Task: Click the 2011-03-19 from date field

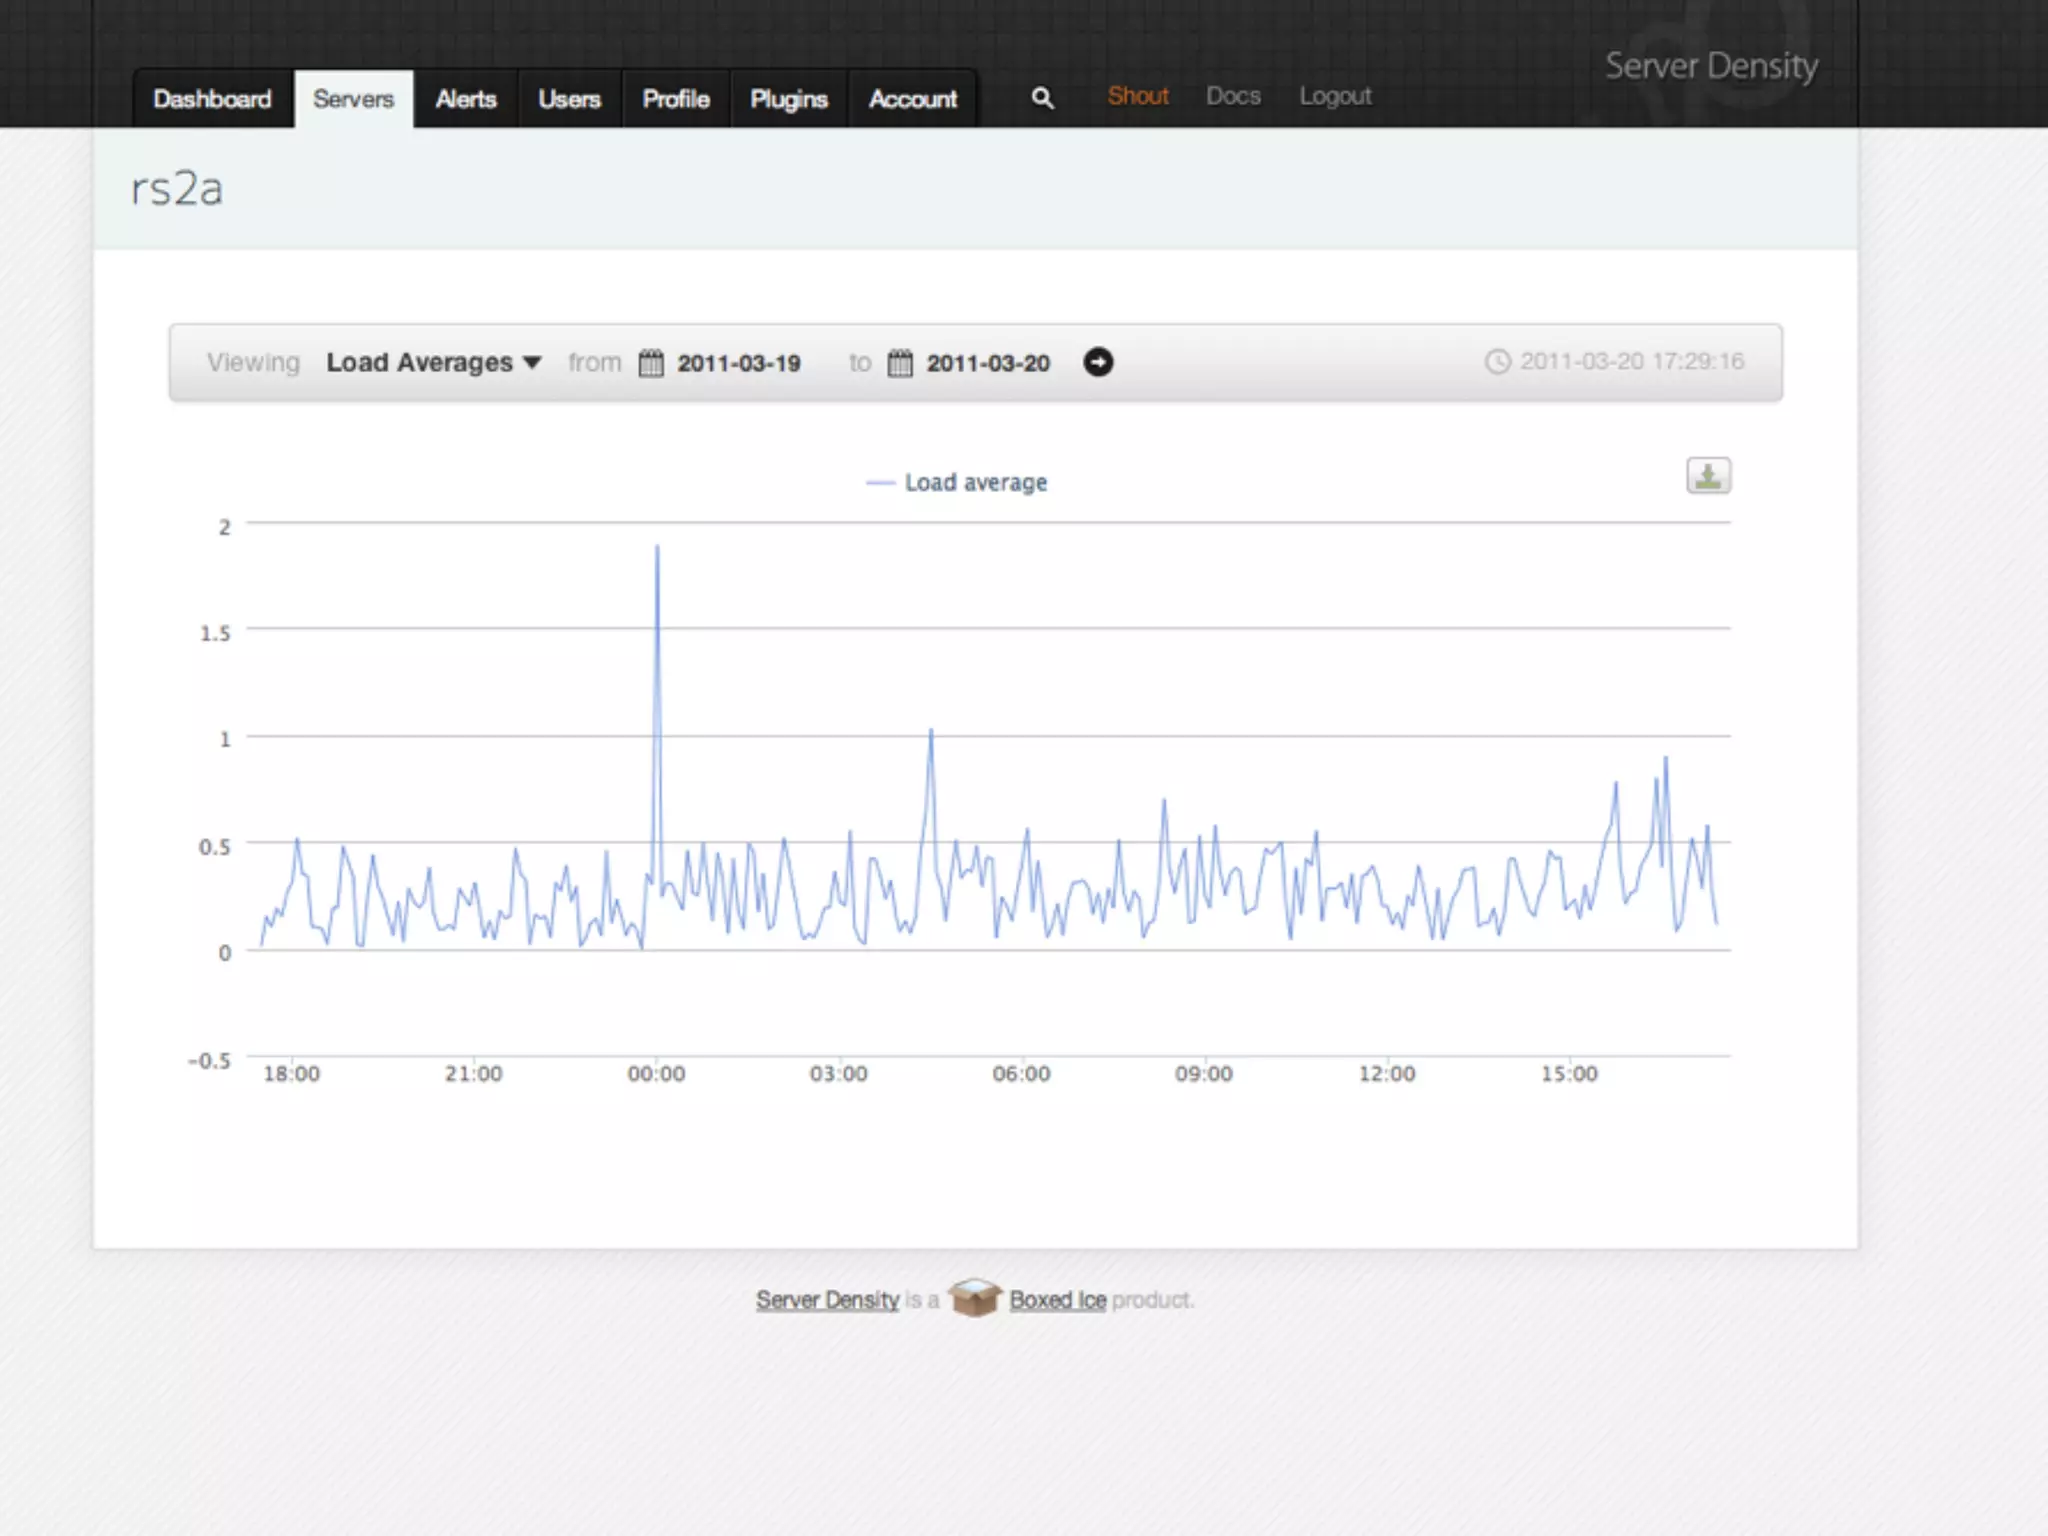Action: tap(739, 363)
